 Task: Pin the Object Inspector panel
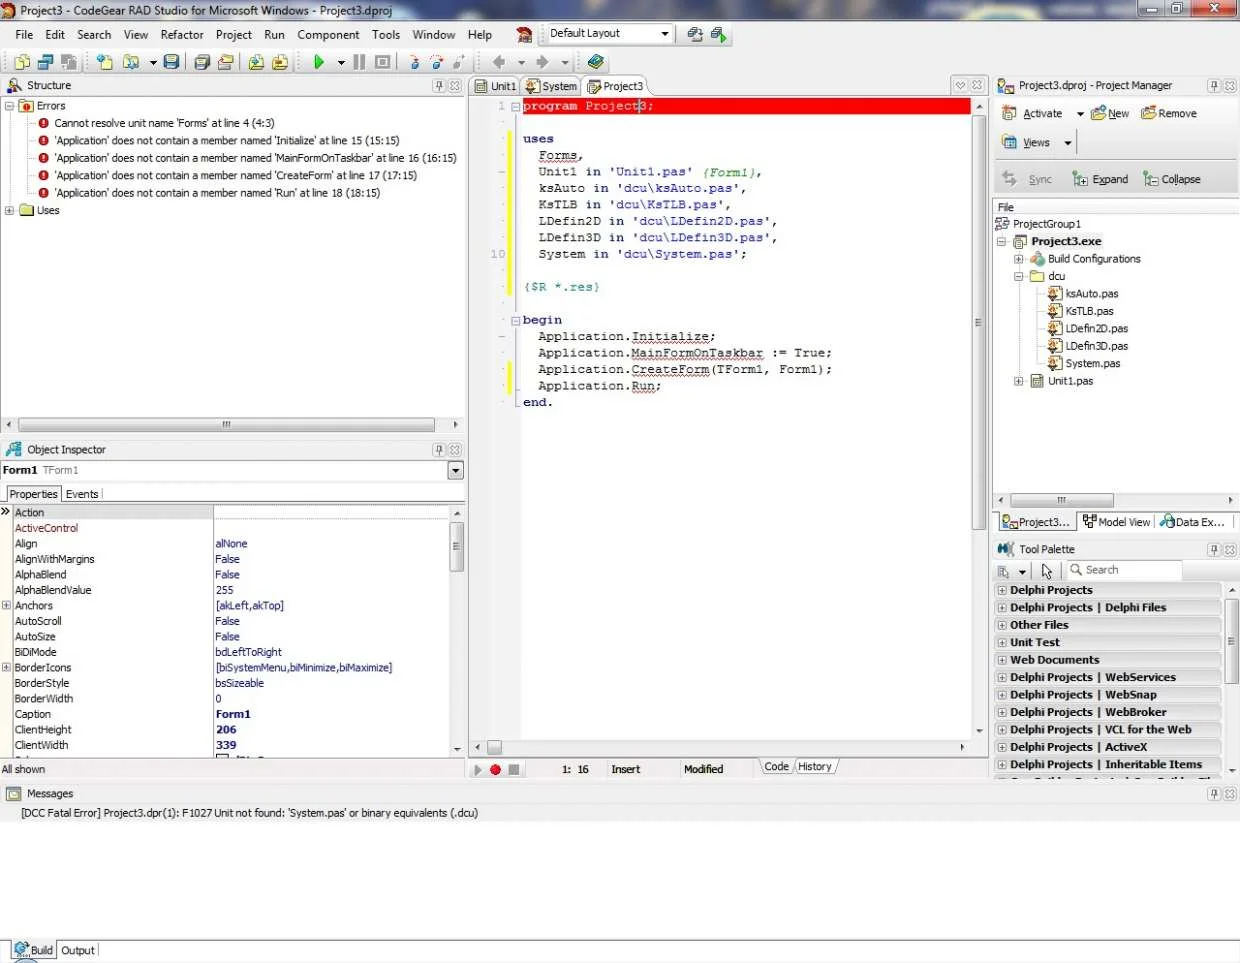(439, 450)
